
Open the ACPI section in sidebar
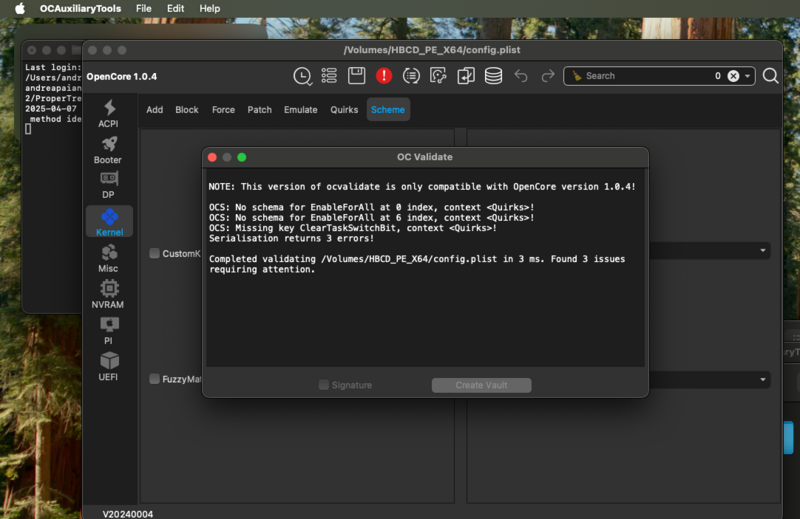[x=108, y=114]
